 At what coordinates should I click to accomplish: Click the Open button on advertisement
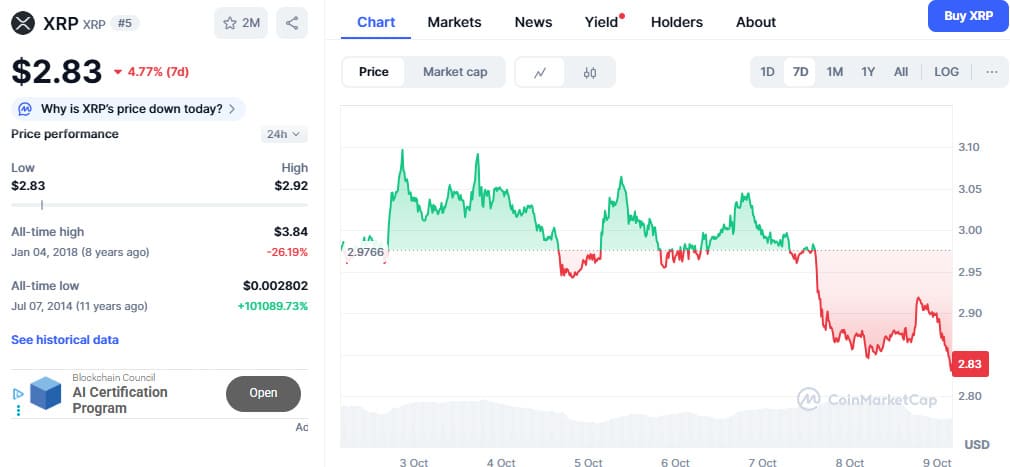click(263, 393)
